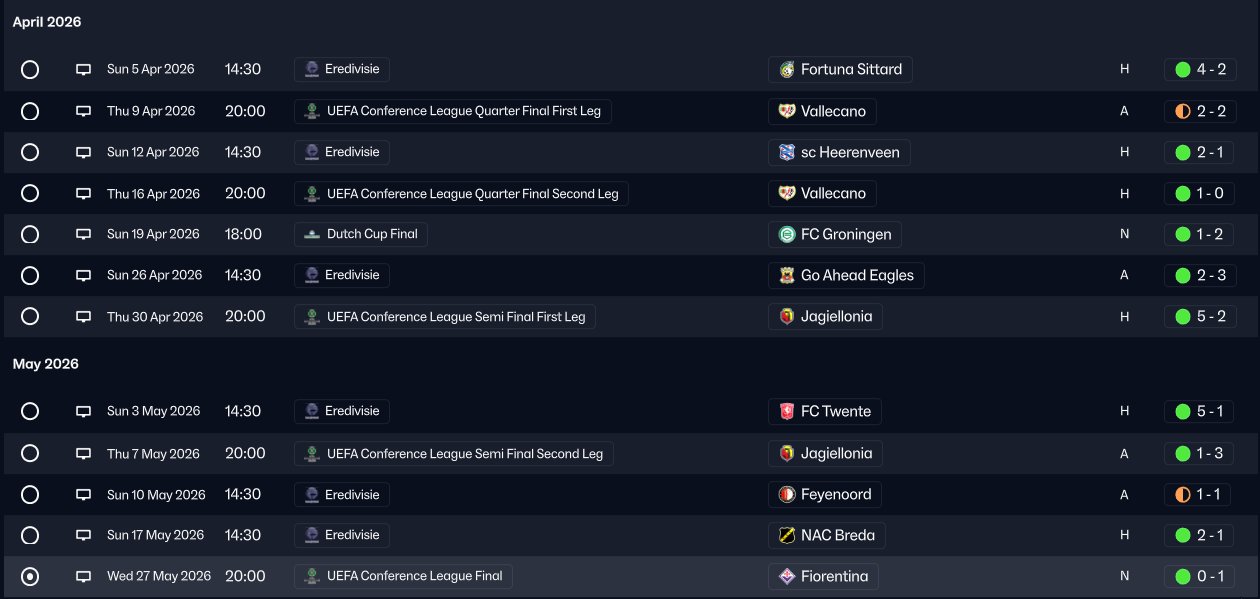Select the radio button for Sun 5 Apr match

[x=30, y=70]
